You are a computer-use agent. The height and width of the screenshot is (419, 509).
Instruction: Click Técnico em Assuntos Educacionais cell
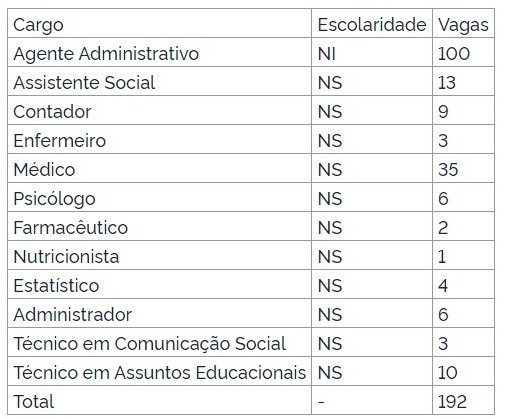(x=160, y=373)
